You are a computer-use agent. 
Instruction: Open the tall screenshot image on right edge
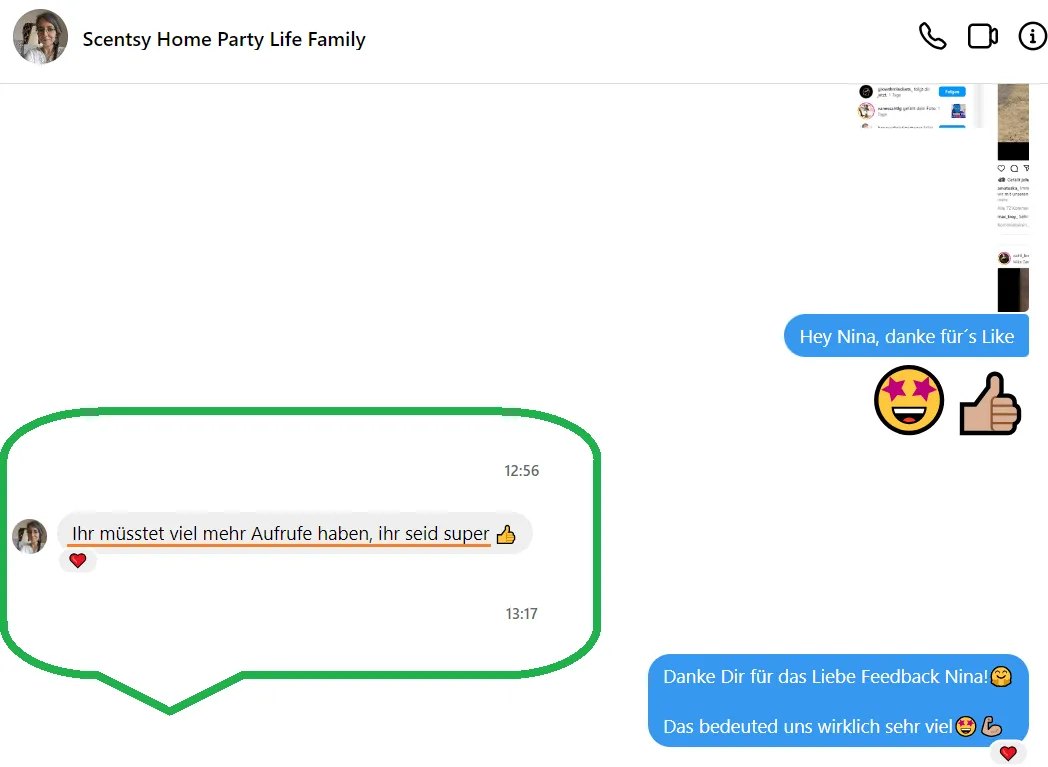click(1013, 198)
